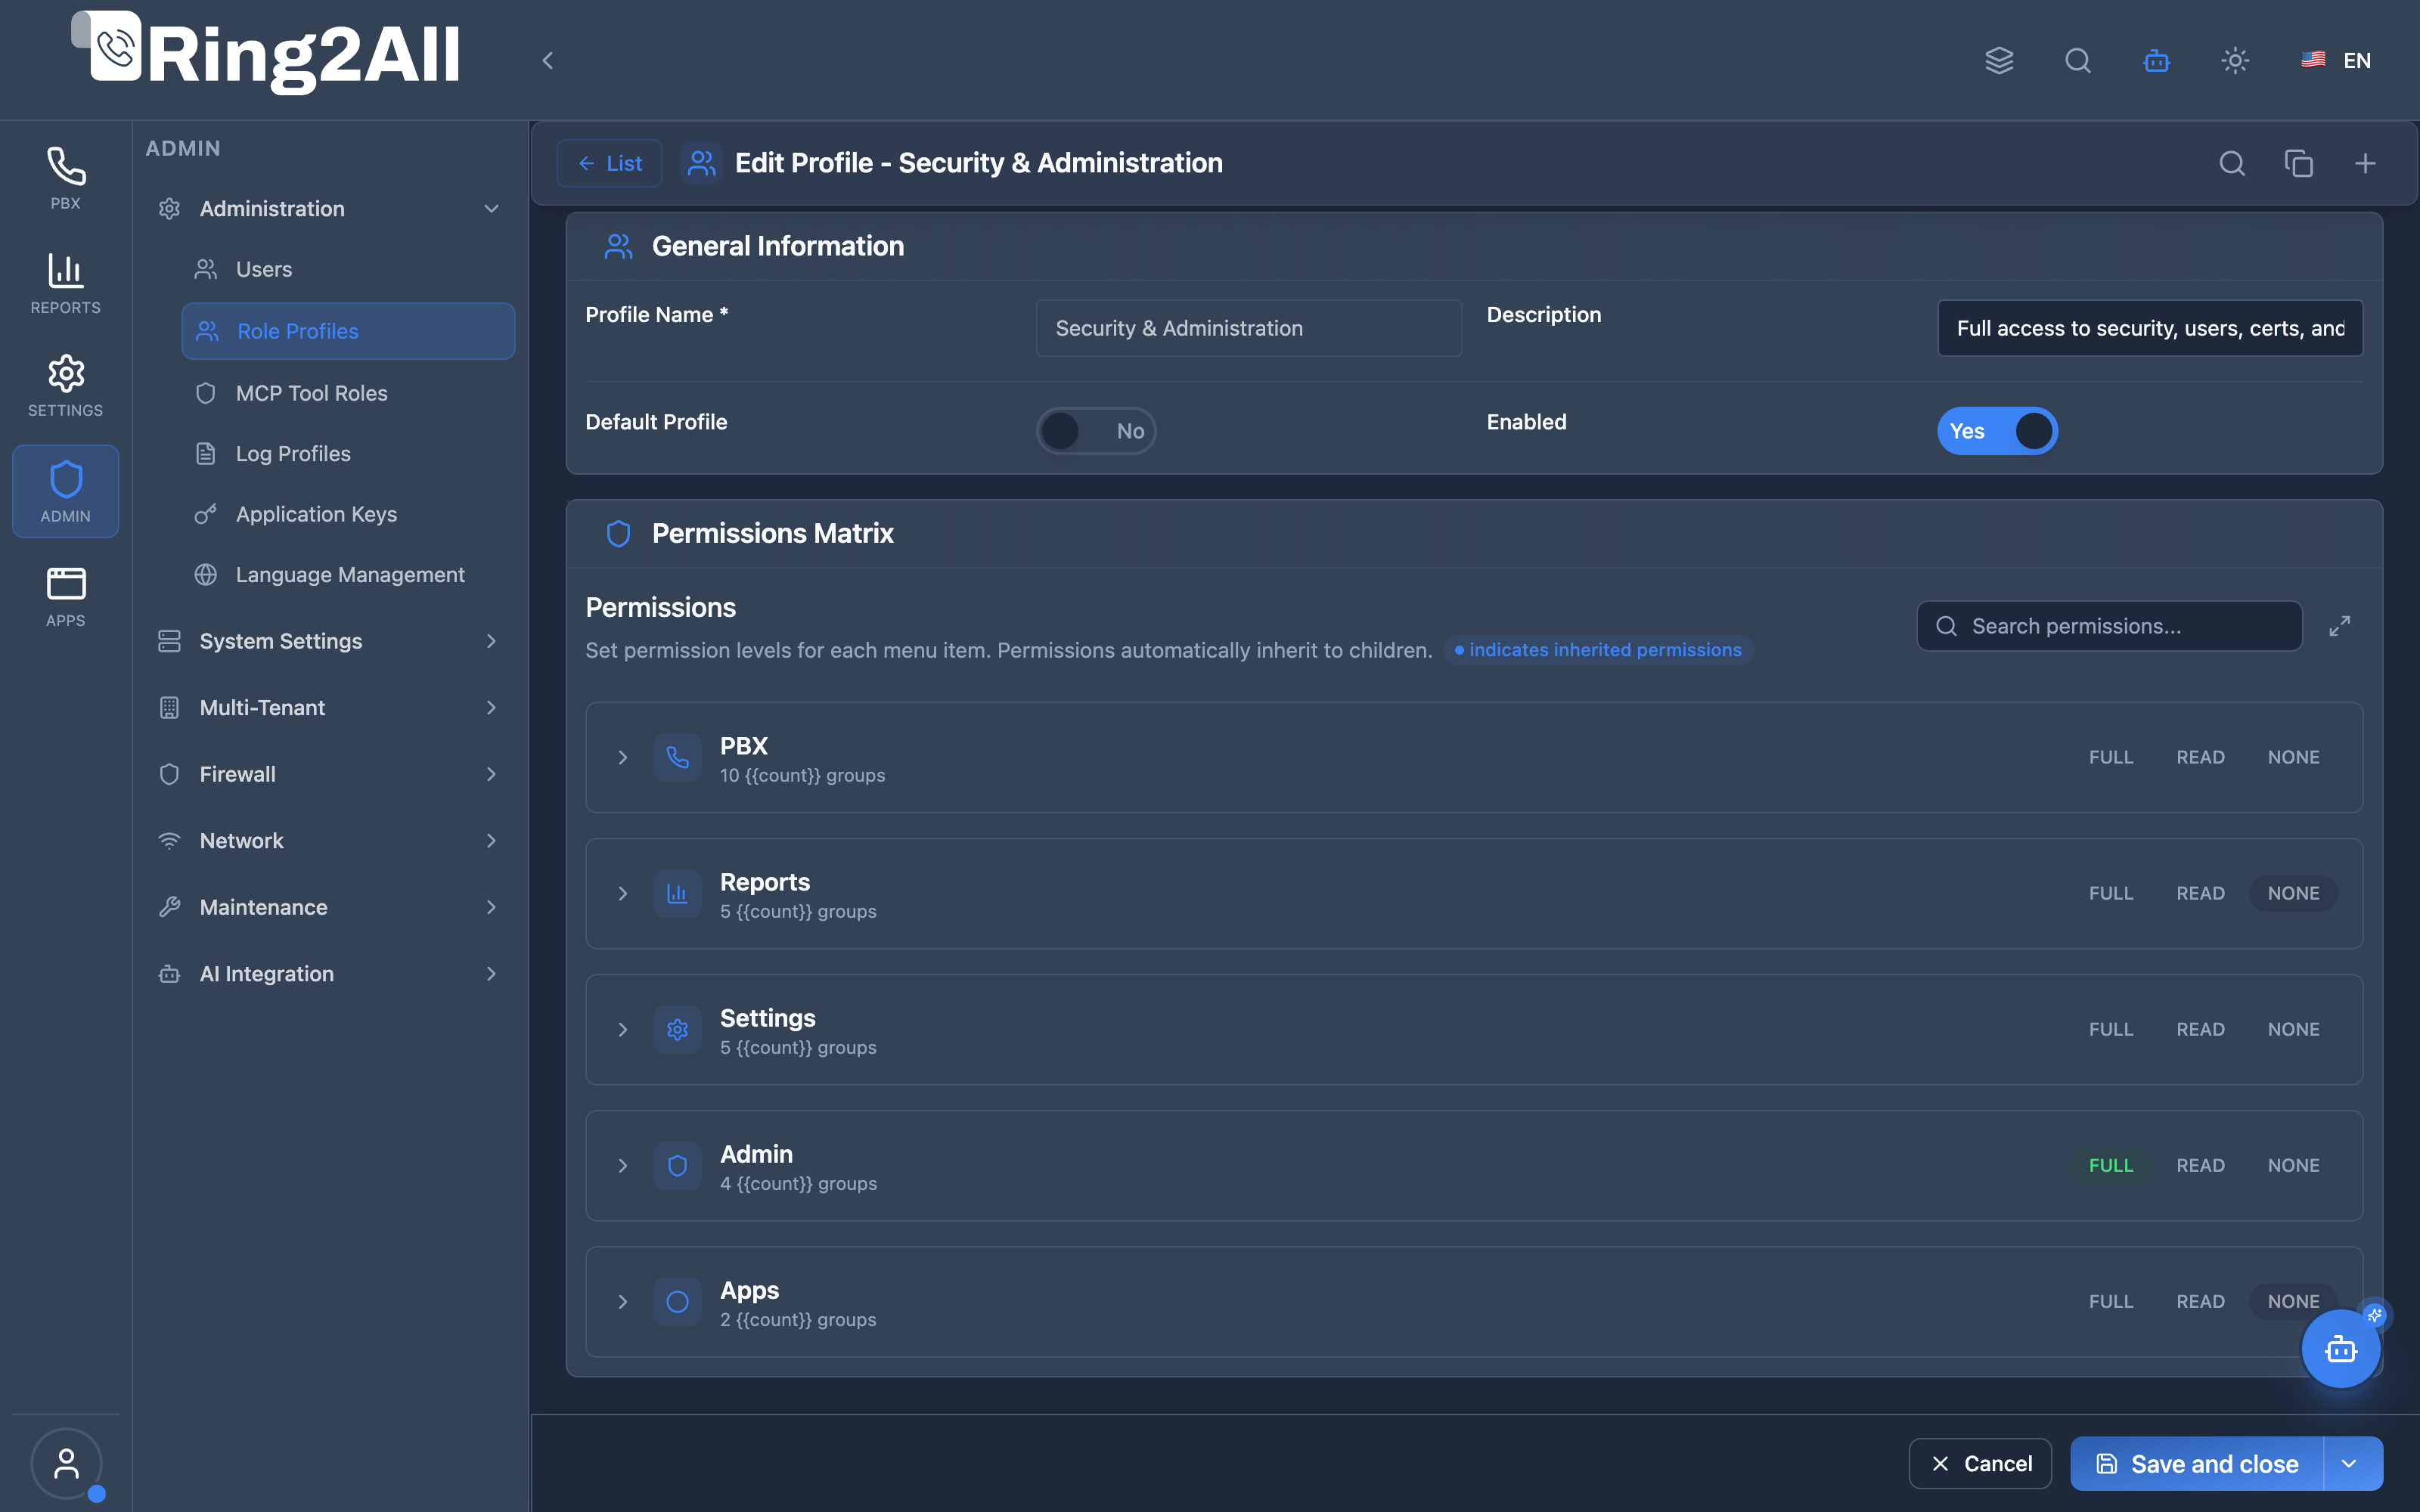
Task: Click the shield icon beside Permissions Matrix
Action: (x=618, y=534)
